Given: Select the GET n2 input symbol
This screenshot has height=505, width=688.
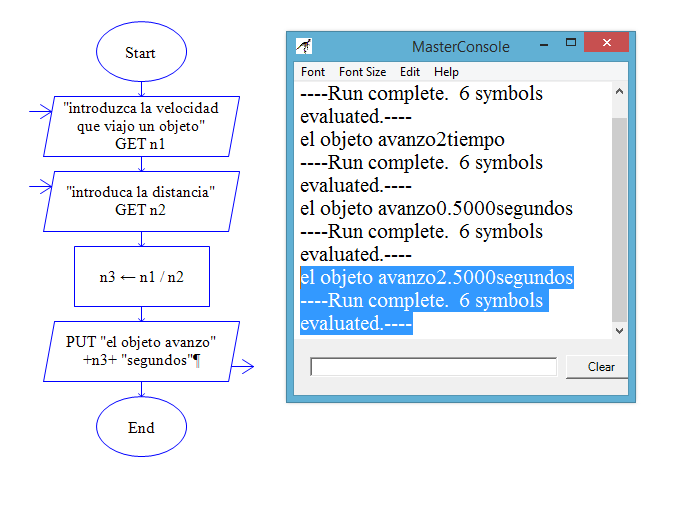Looking at the screenshot, I should 141,201.
